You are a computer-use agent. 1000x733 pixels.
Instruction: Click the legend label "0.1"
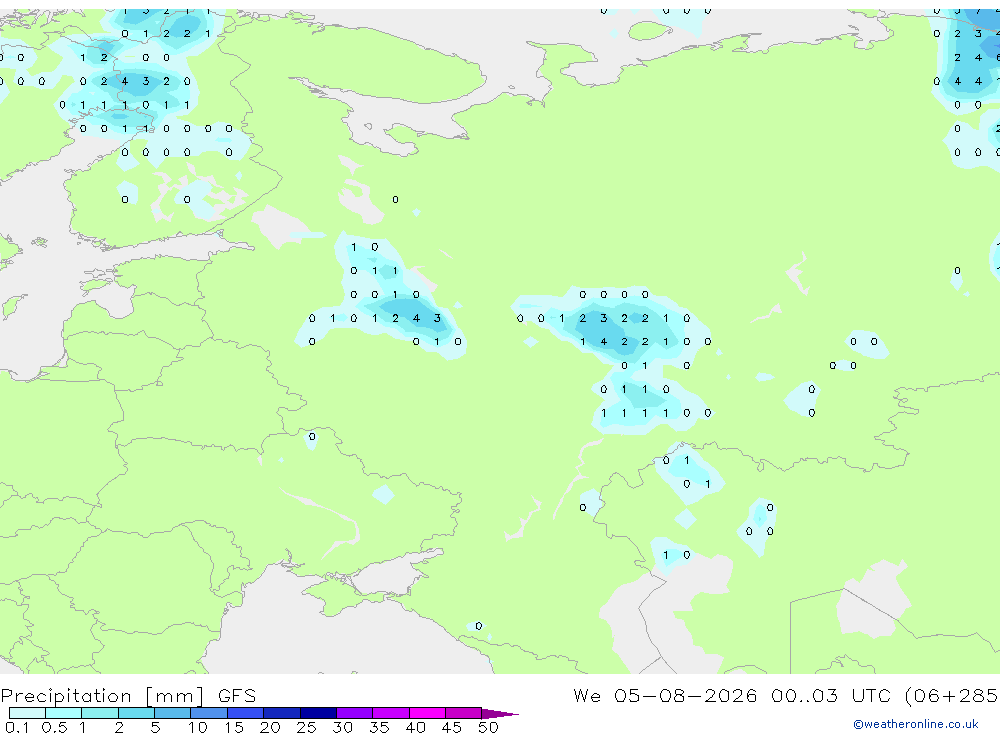pos(17,727)
